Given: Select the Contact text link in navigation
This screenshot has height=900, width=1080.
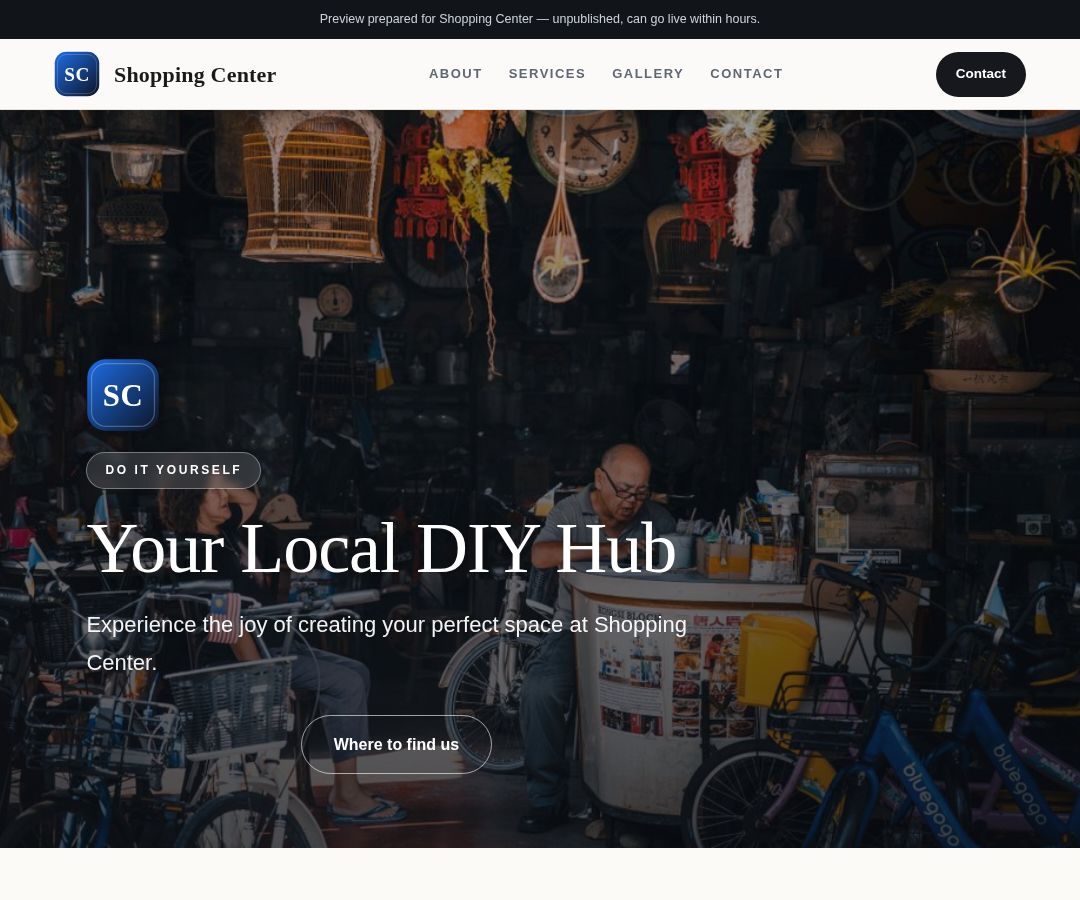Looking at the screenshot, I should pyautogui.click(x=746, y=74).
